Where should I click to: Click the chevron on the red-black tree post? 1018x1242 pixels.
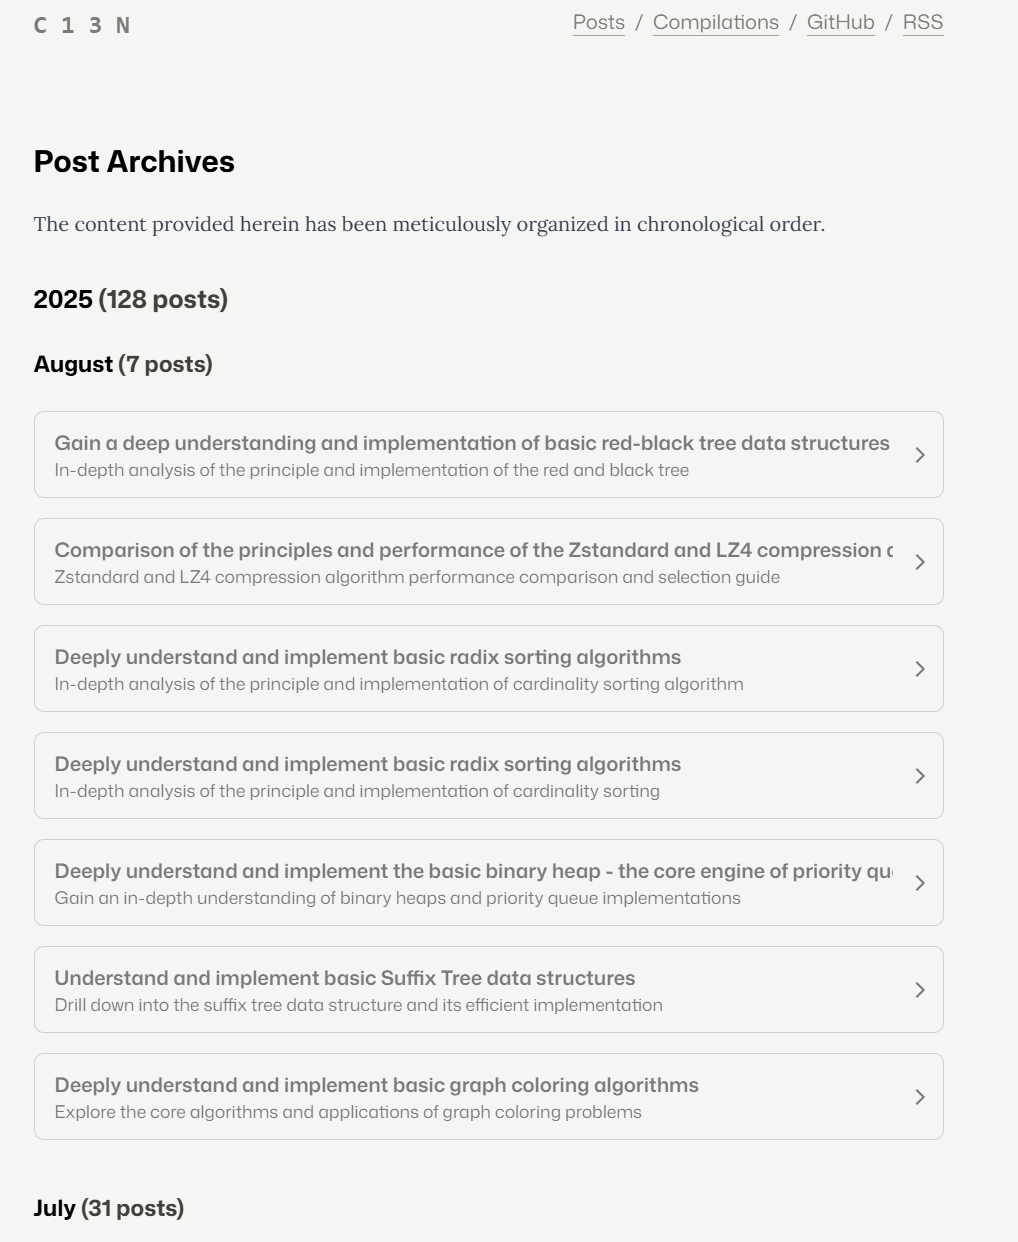point(920,455)
